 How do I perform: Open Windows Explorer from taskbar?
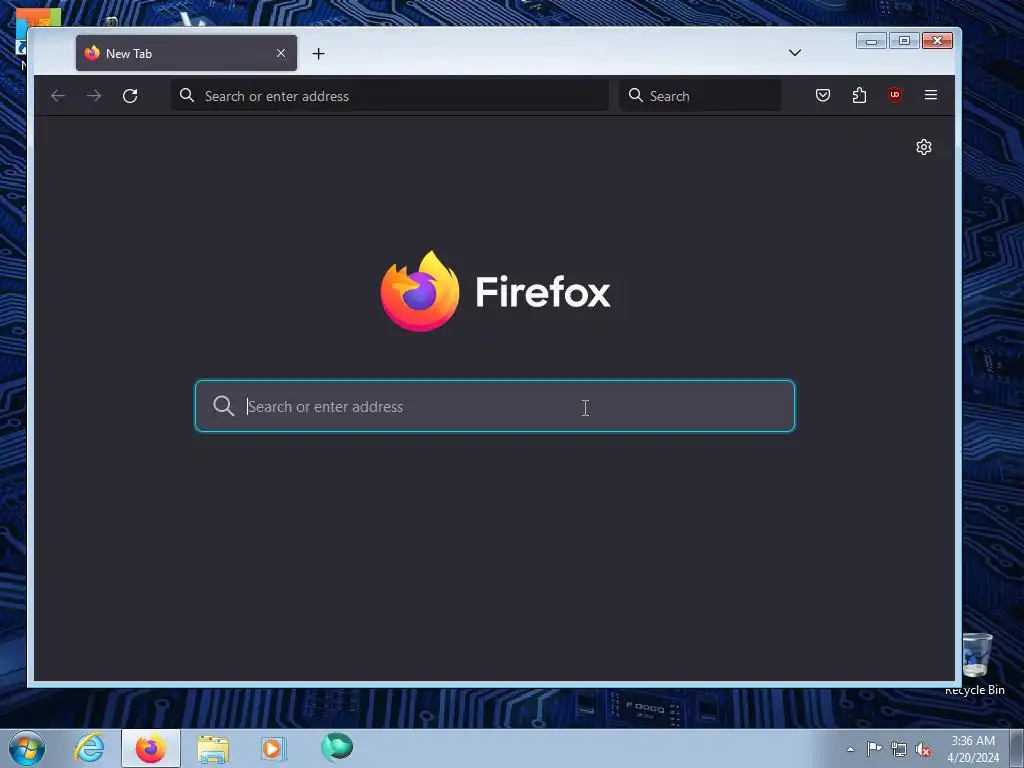(x=213, y=748)
